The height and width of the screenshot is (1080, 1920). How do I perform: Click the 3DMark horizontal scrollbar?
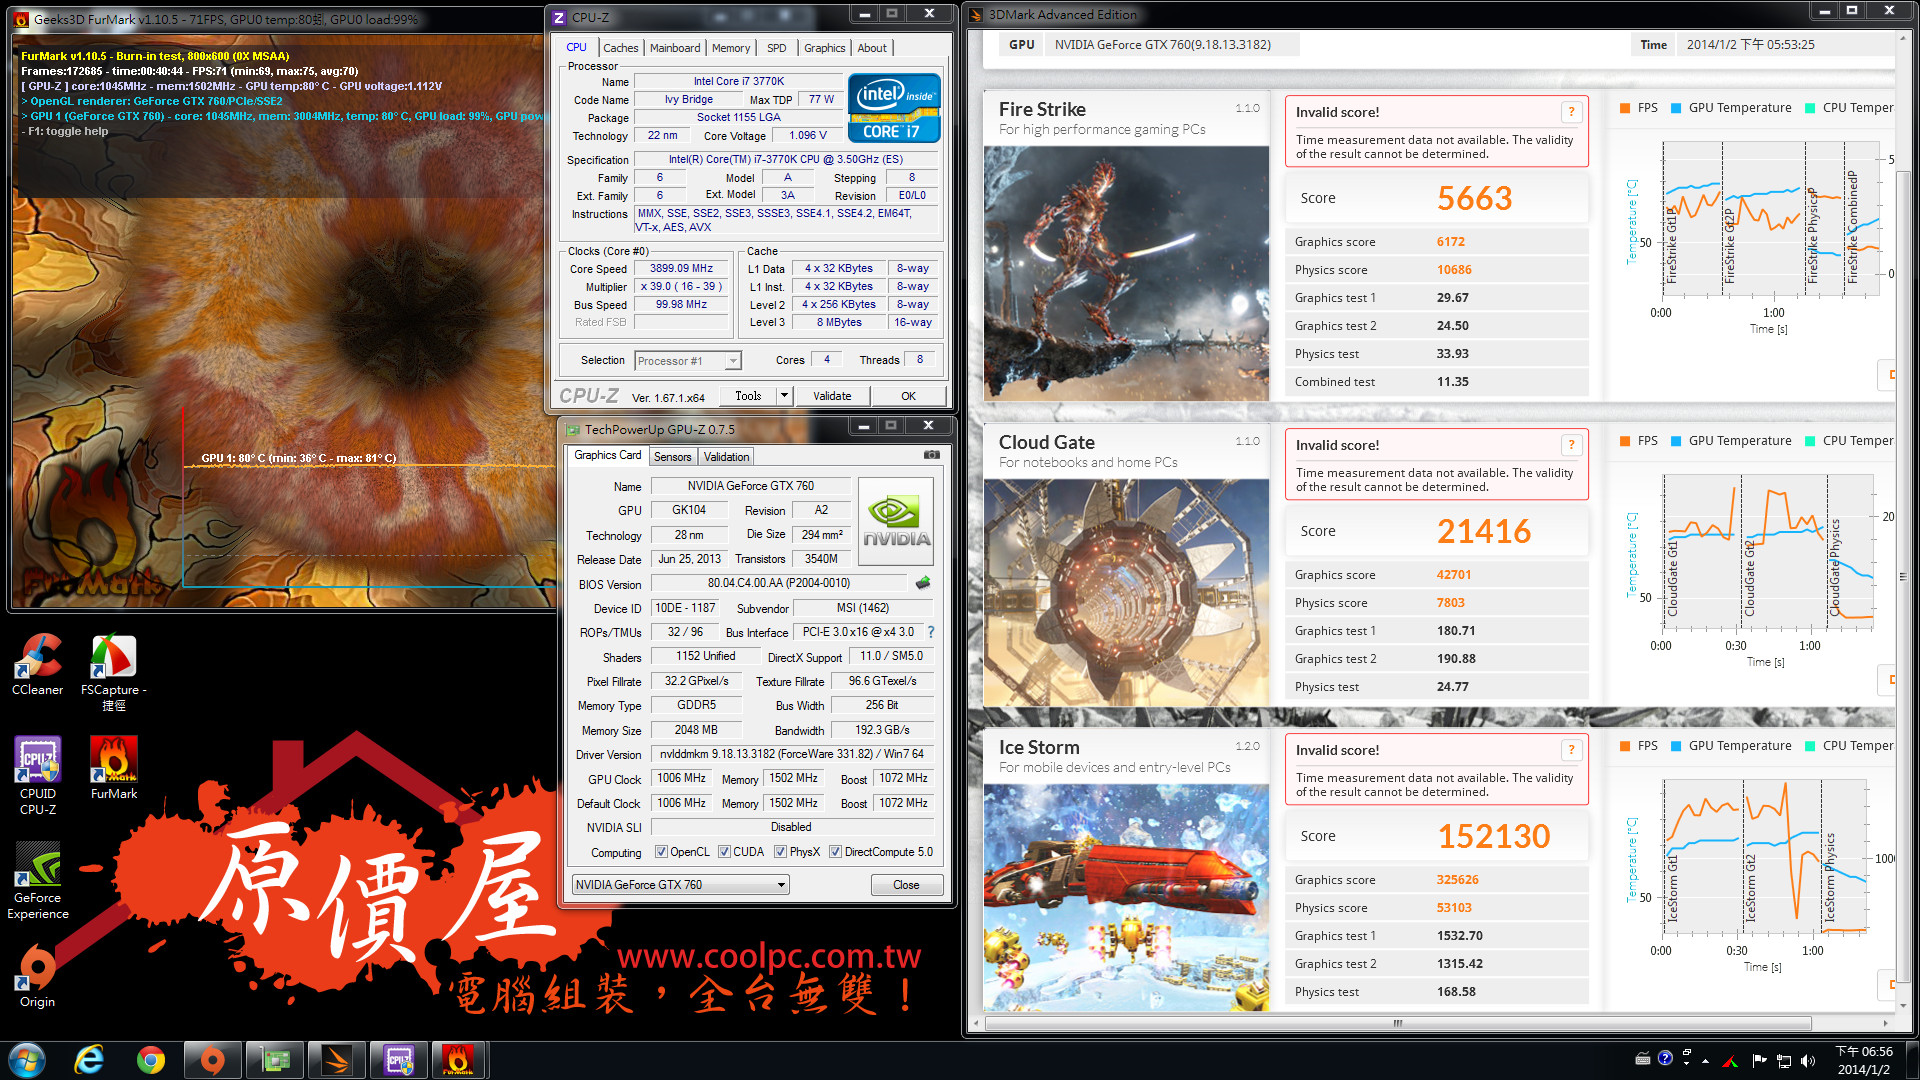1398,1023
